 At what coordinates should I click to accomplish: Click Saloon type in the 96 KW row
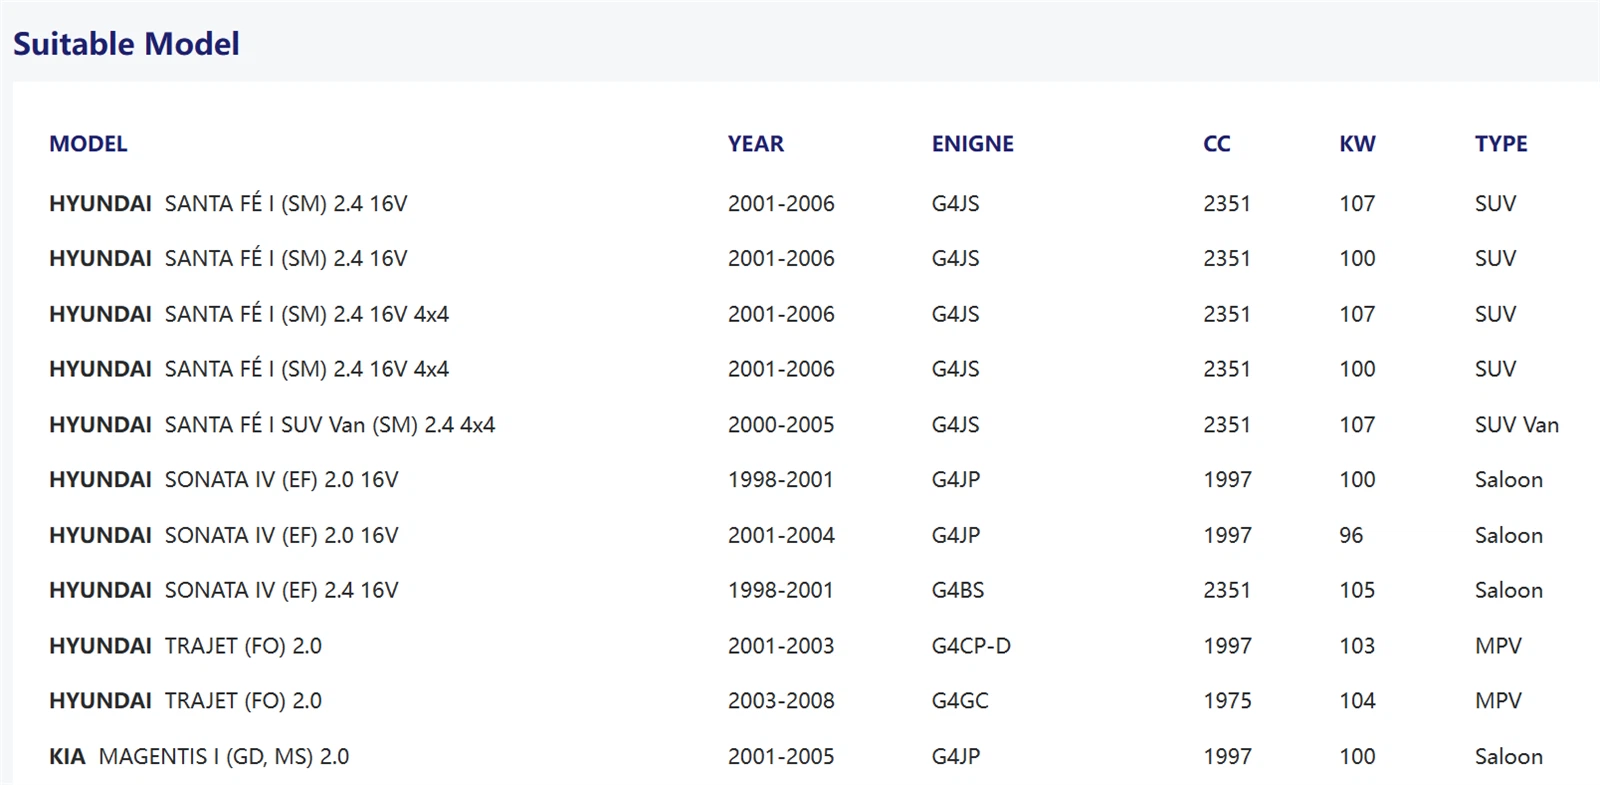1509,536
